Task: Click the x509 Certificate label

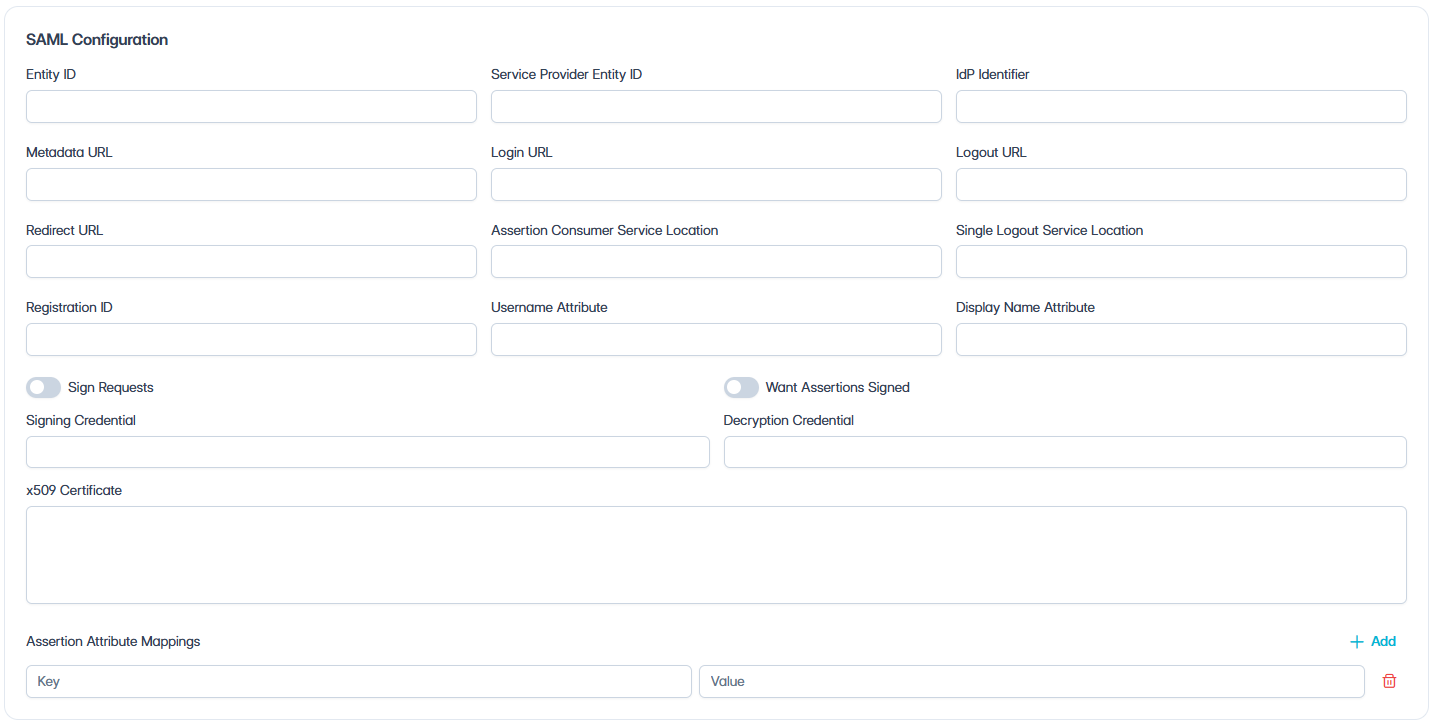Action: [74, 490]
